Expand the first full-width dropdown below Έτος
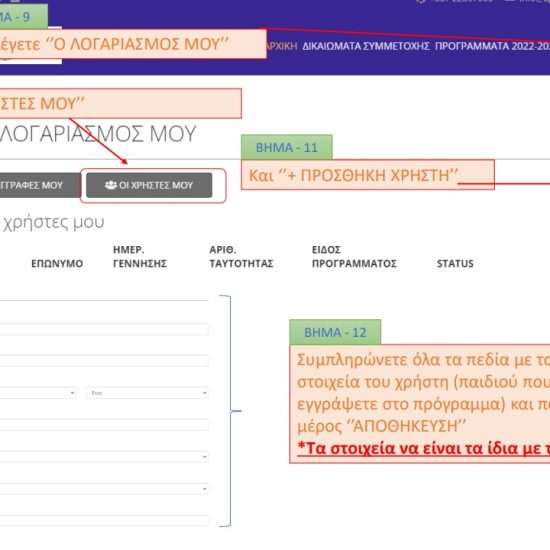Viewport: 550px width, 550px height. click(x=104, y=457)
